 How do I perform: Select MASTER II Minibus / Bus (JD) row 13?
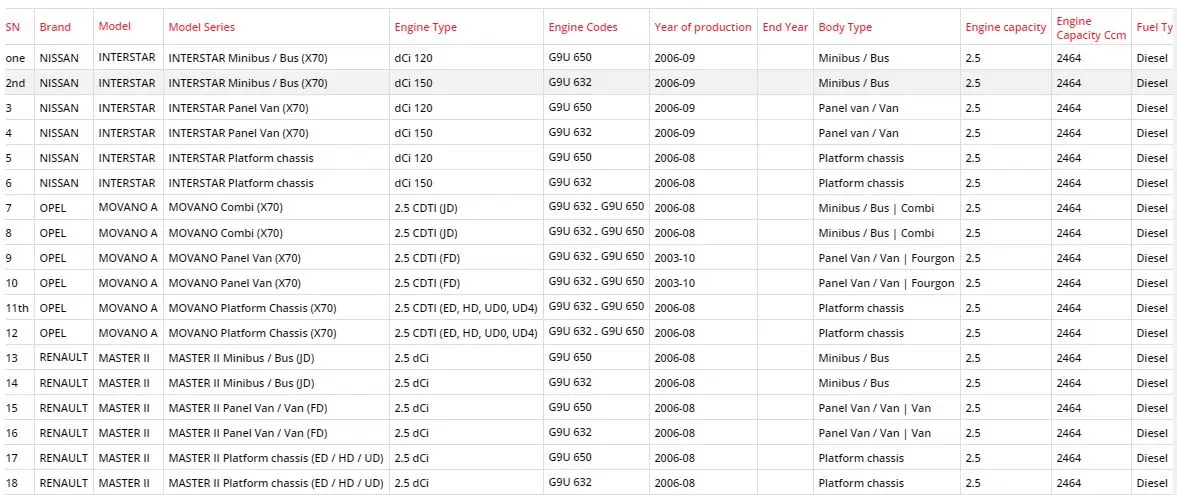[241, 358]
